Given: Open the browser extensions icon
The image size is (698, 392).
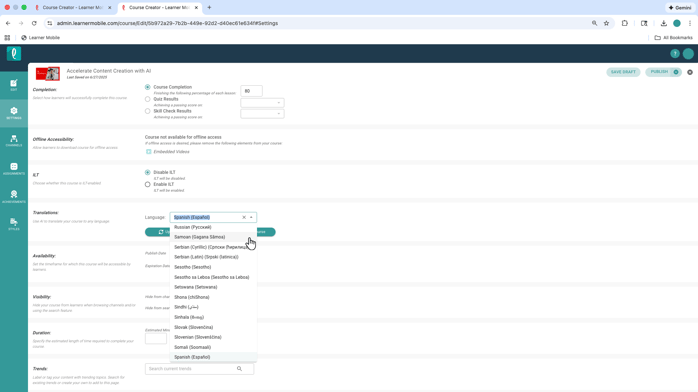Looking at the screenshot, I should (625, 23).
